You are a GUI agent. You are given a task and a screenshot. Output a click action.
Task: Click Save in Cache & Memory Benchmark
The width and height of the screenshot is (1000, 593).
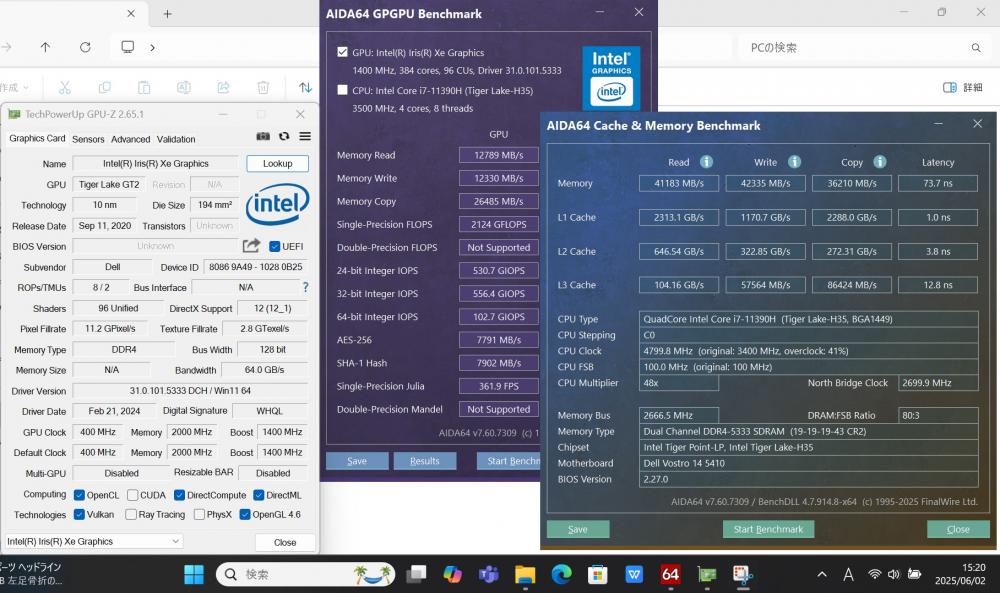578,529
